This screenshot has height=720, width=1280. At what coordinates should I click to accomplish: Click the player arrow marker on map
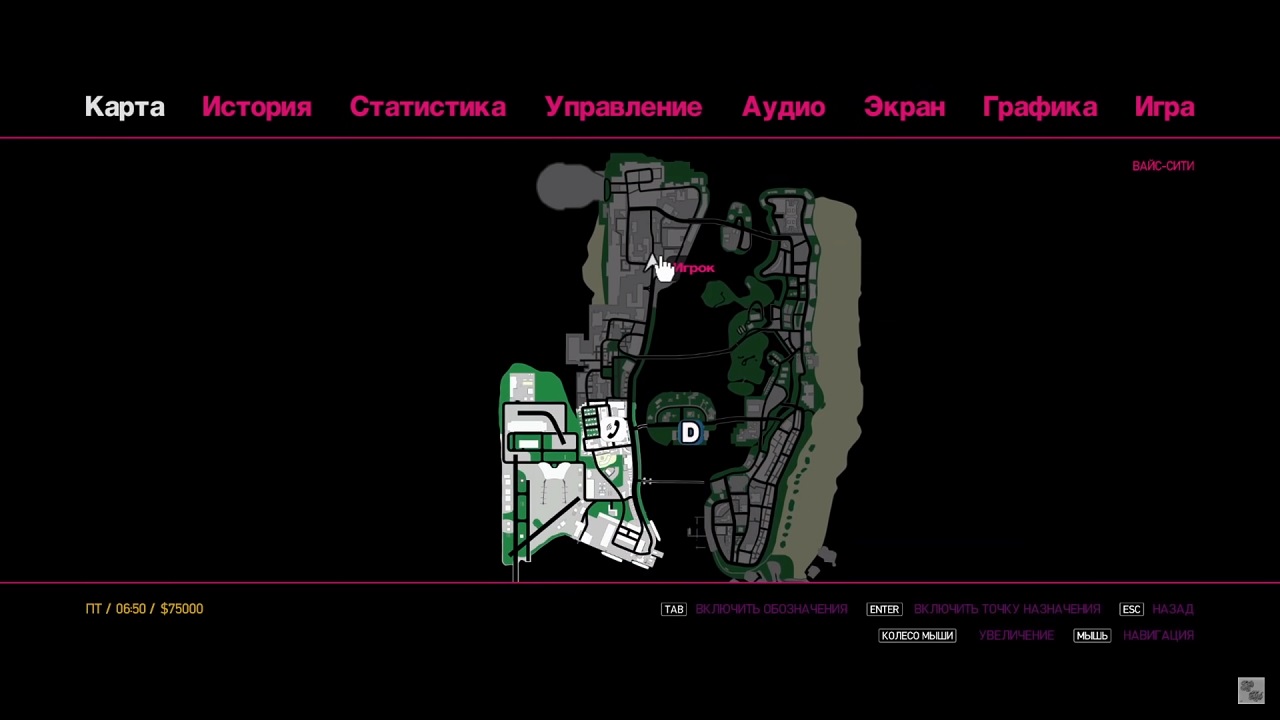(652, 263)
